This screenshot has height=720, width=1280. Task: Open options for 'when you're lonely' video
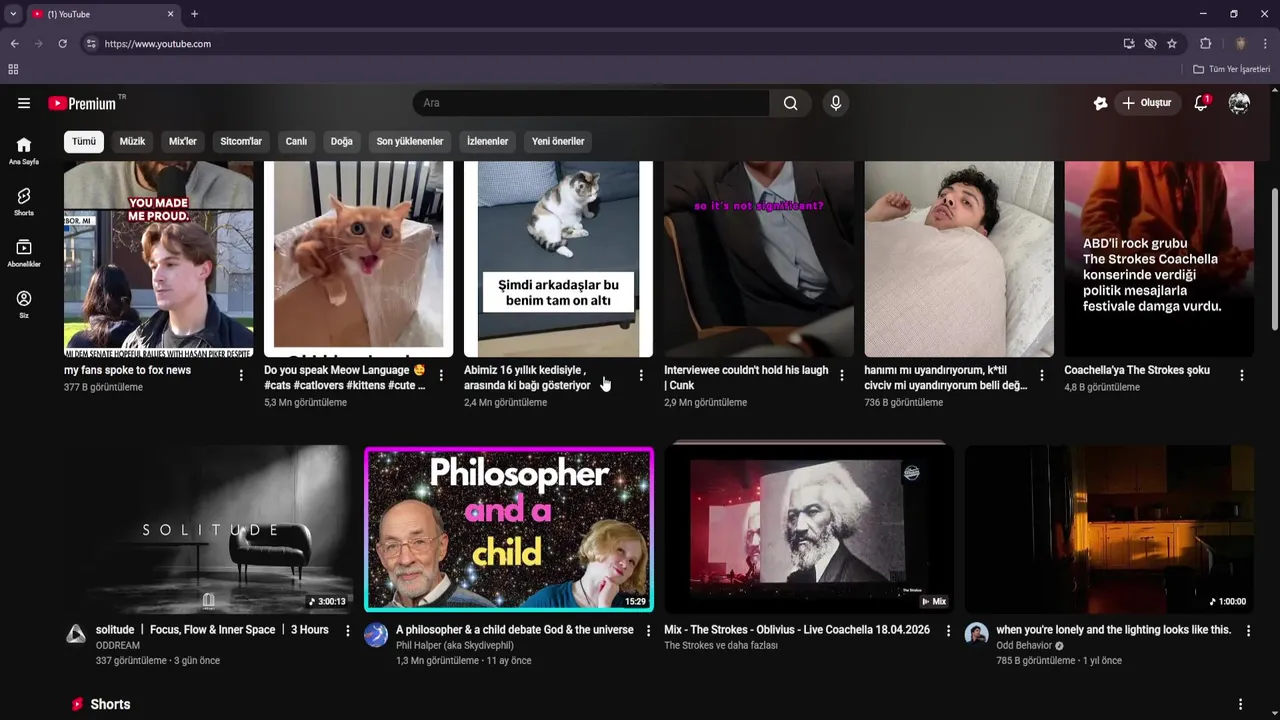1248,631
